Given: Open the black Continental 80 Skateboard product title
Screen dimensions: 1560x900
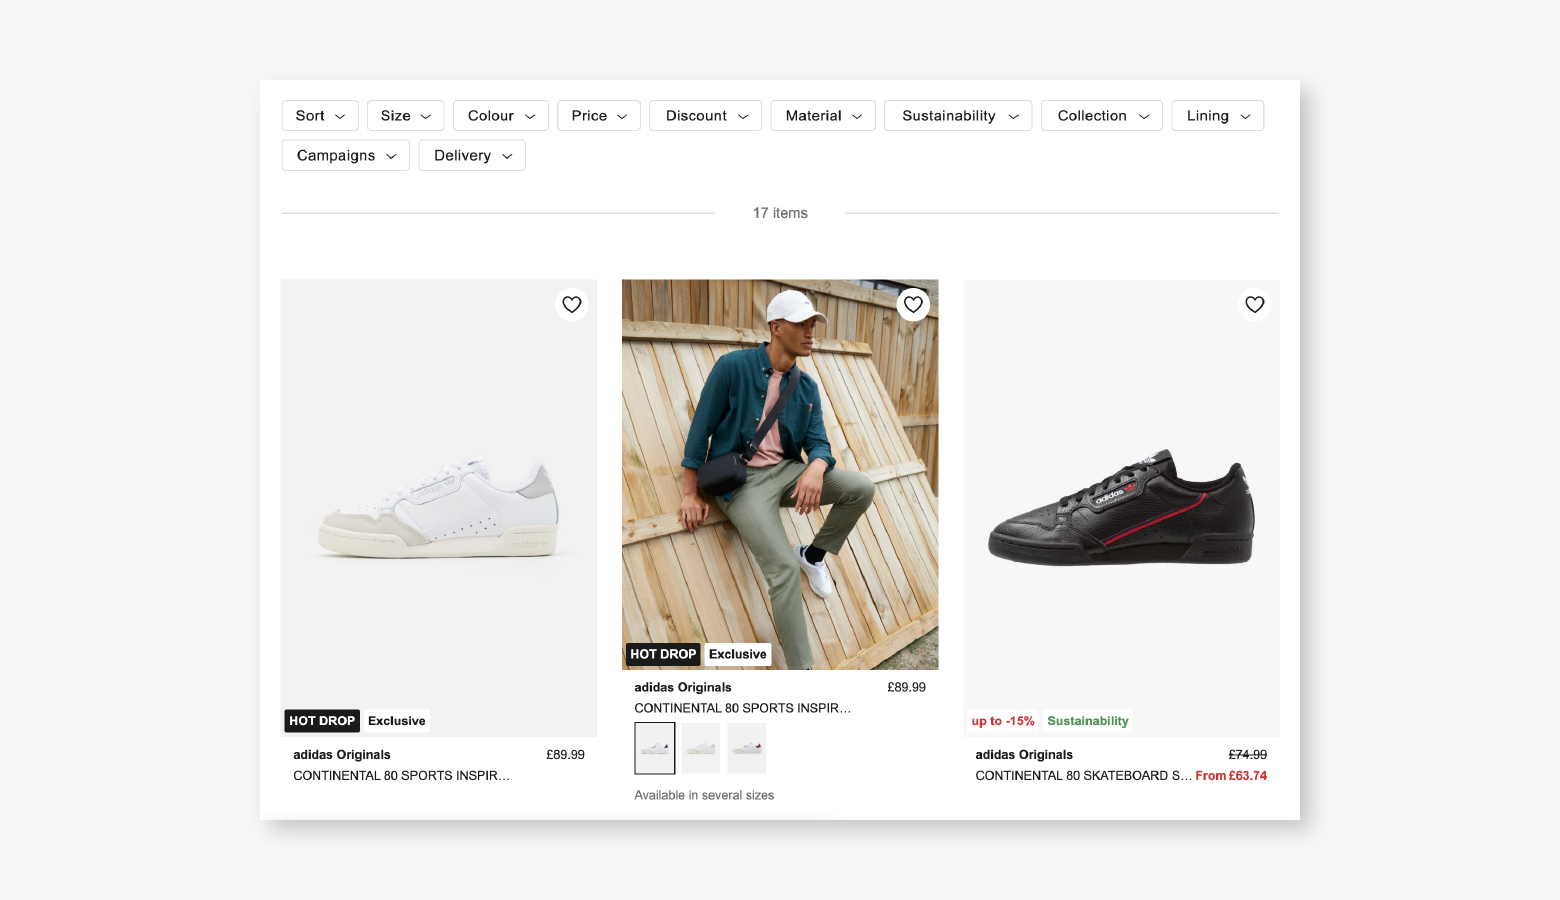Looking at the screenshot, I should point(1083,776).
